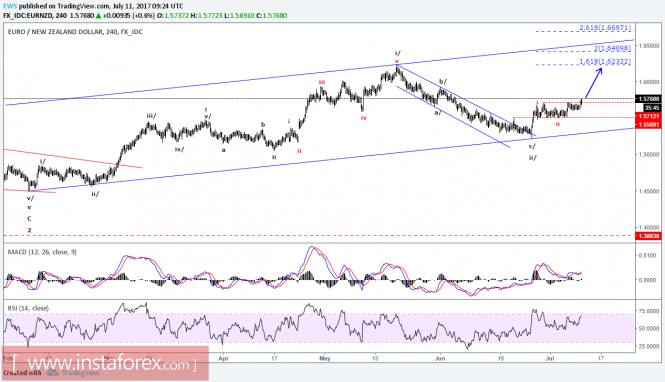Viewport: 665px width, 382px height.
Task: Click the current price tag 1.57680
Action: pyautogui.click(x=648, y=99)
